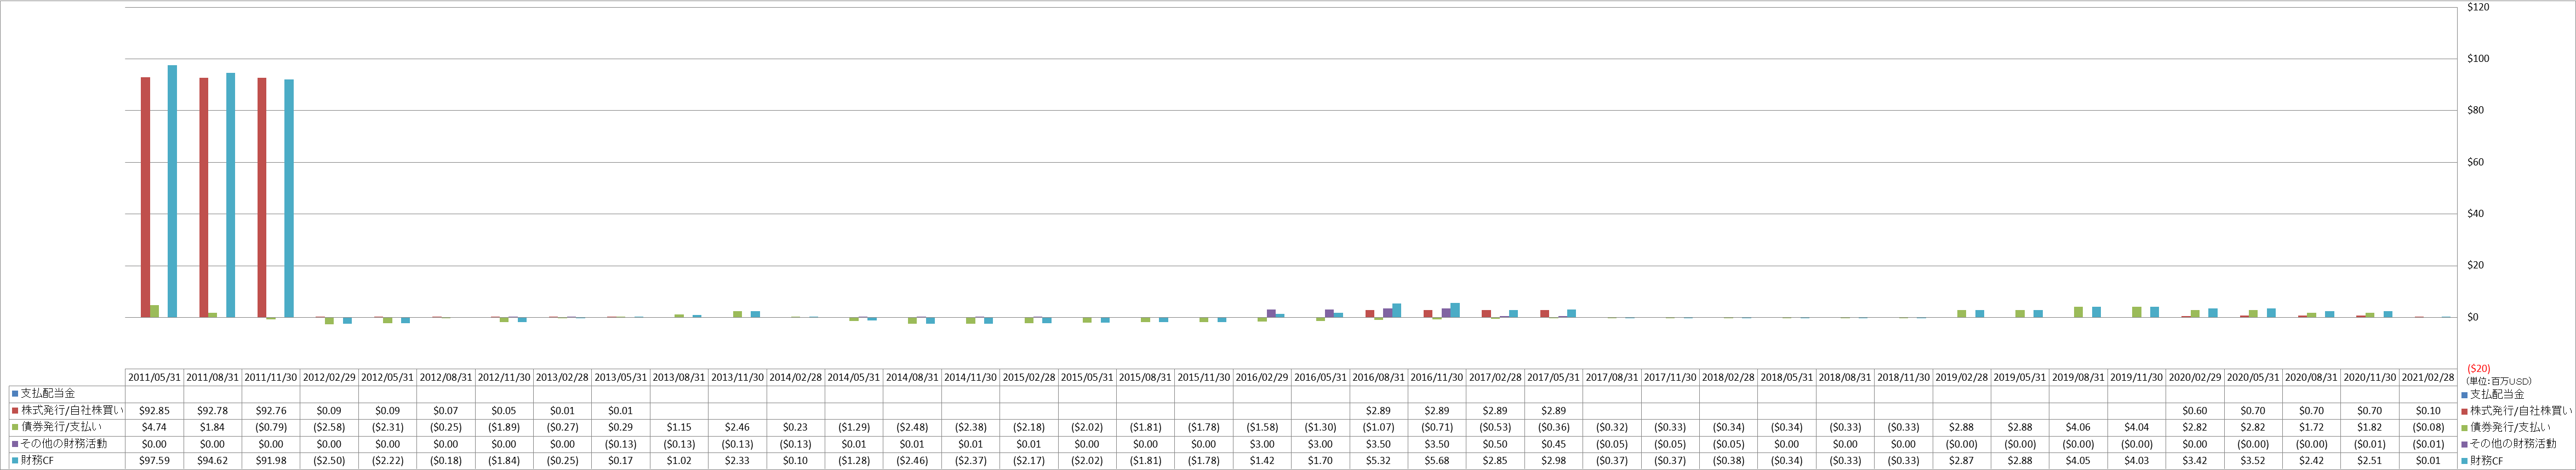Select the $5.32 財務CF value for 2016/08/31
Viewport: 2576px width, 470px height.
pyautogui.click(x=1379, y=461)
